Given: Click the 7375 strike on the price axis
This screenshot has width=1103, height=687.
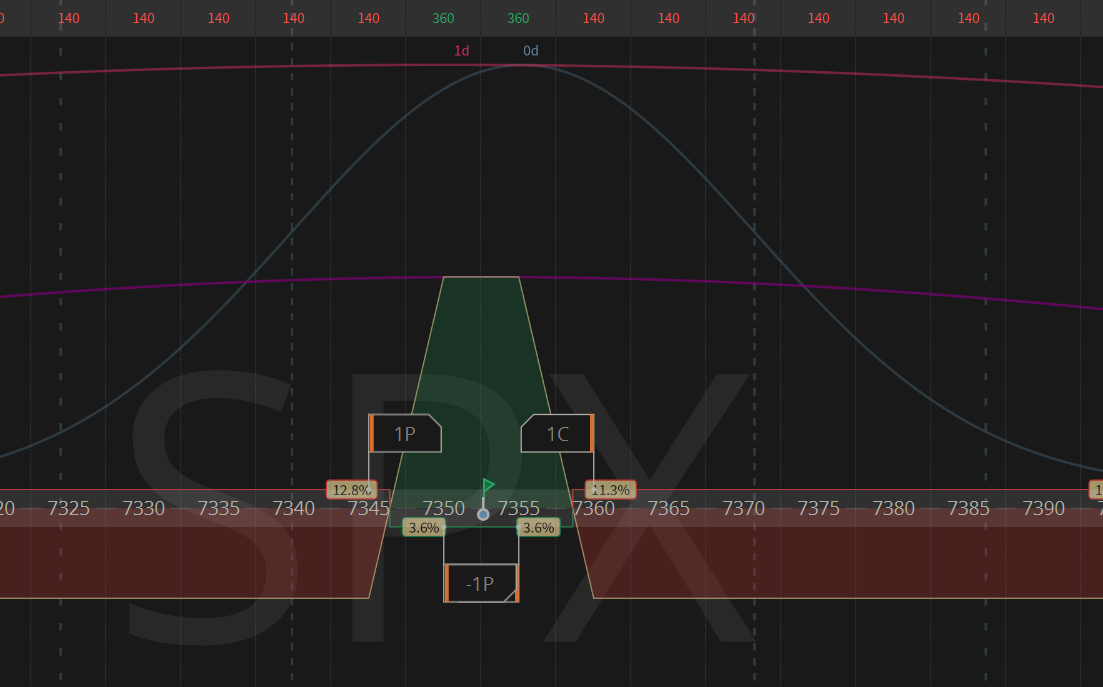Looking at the screenshot, I should click(x=819, y=508).
